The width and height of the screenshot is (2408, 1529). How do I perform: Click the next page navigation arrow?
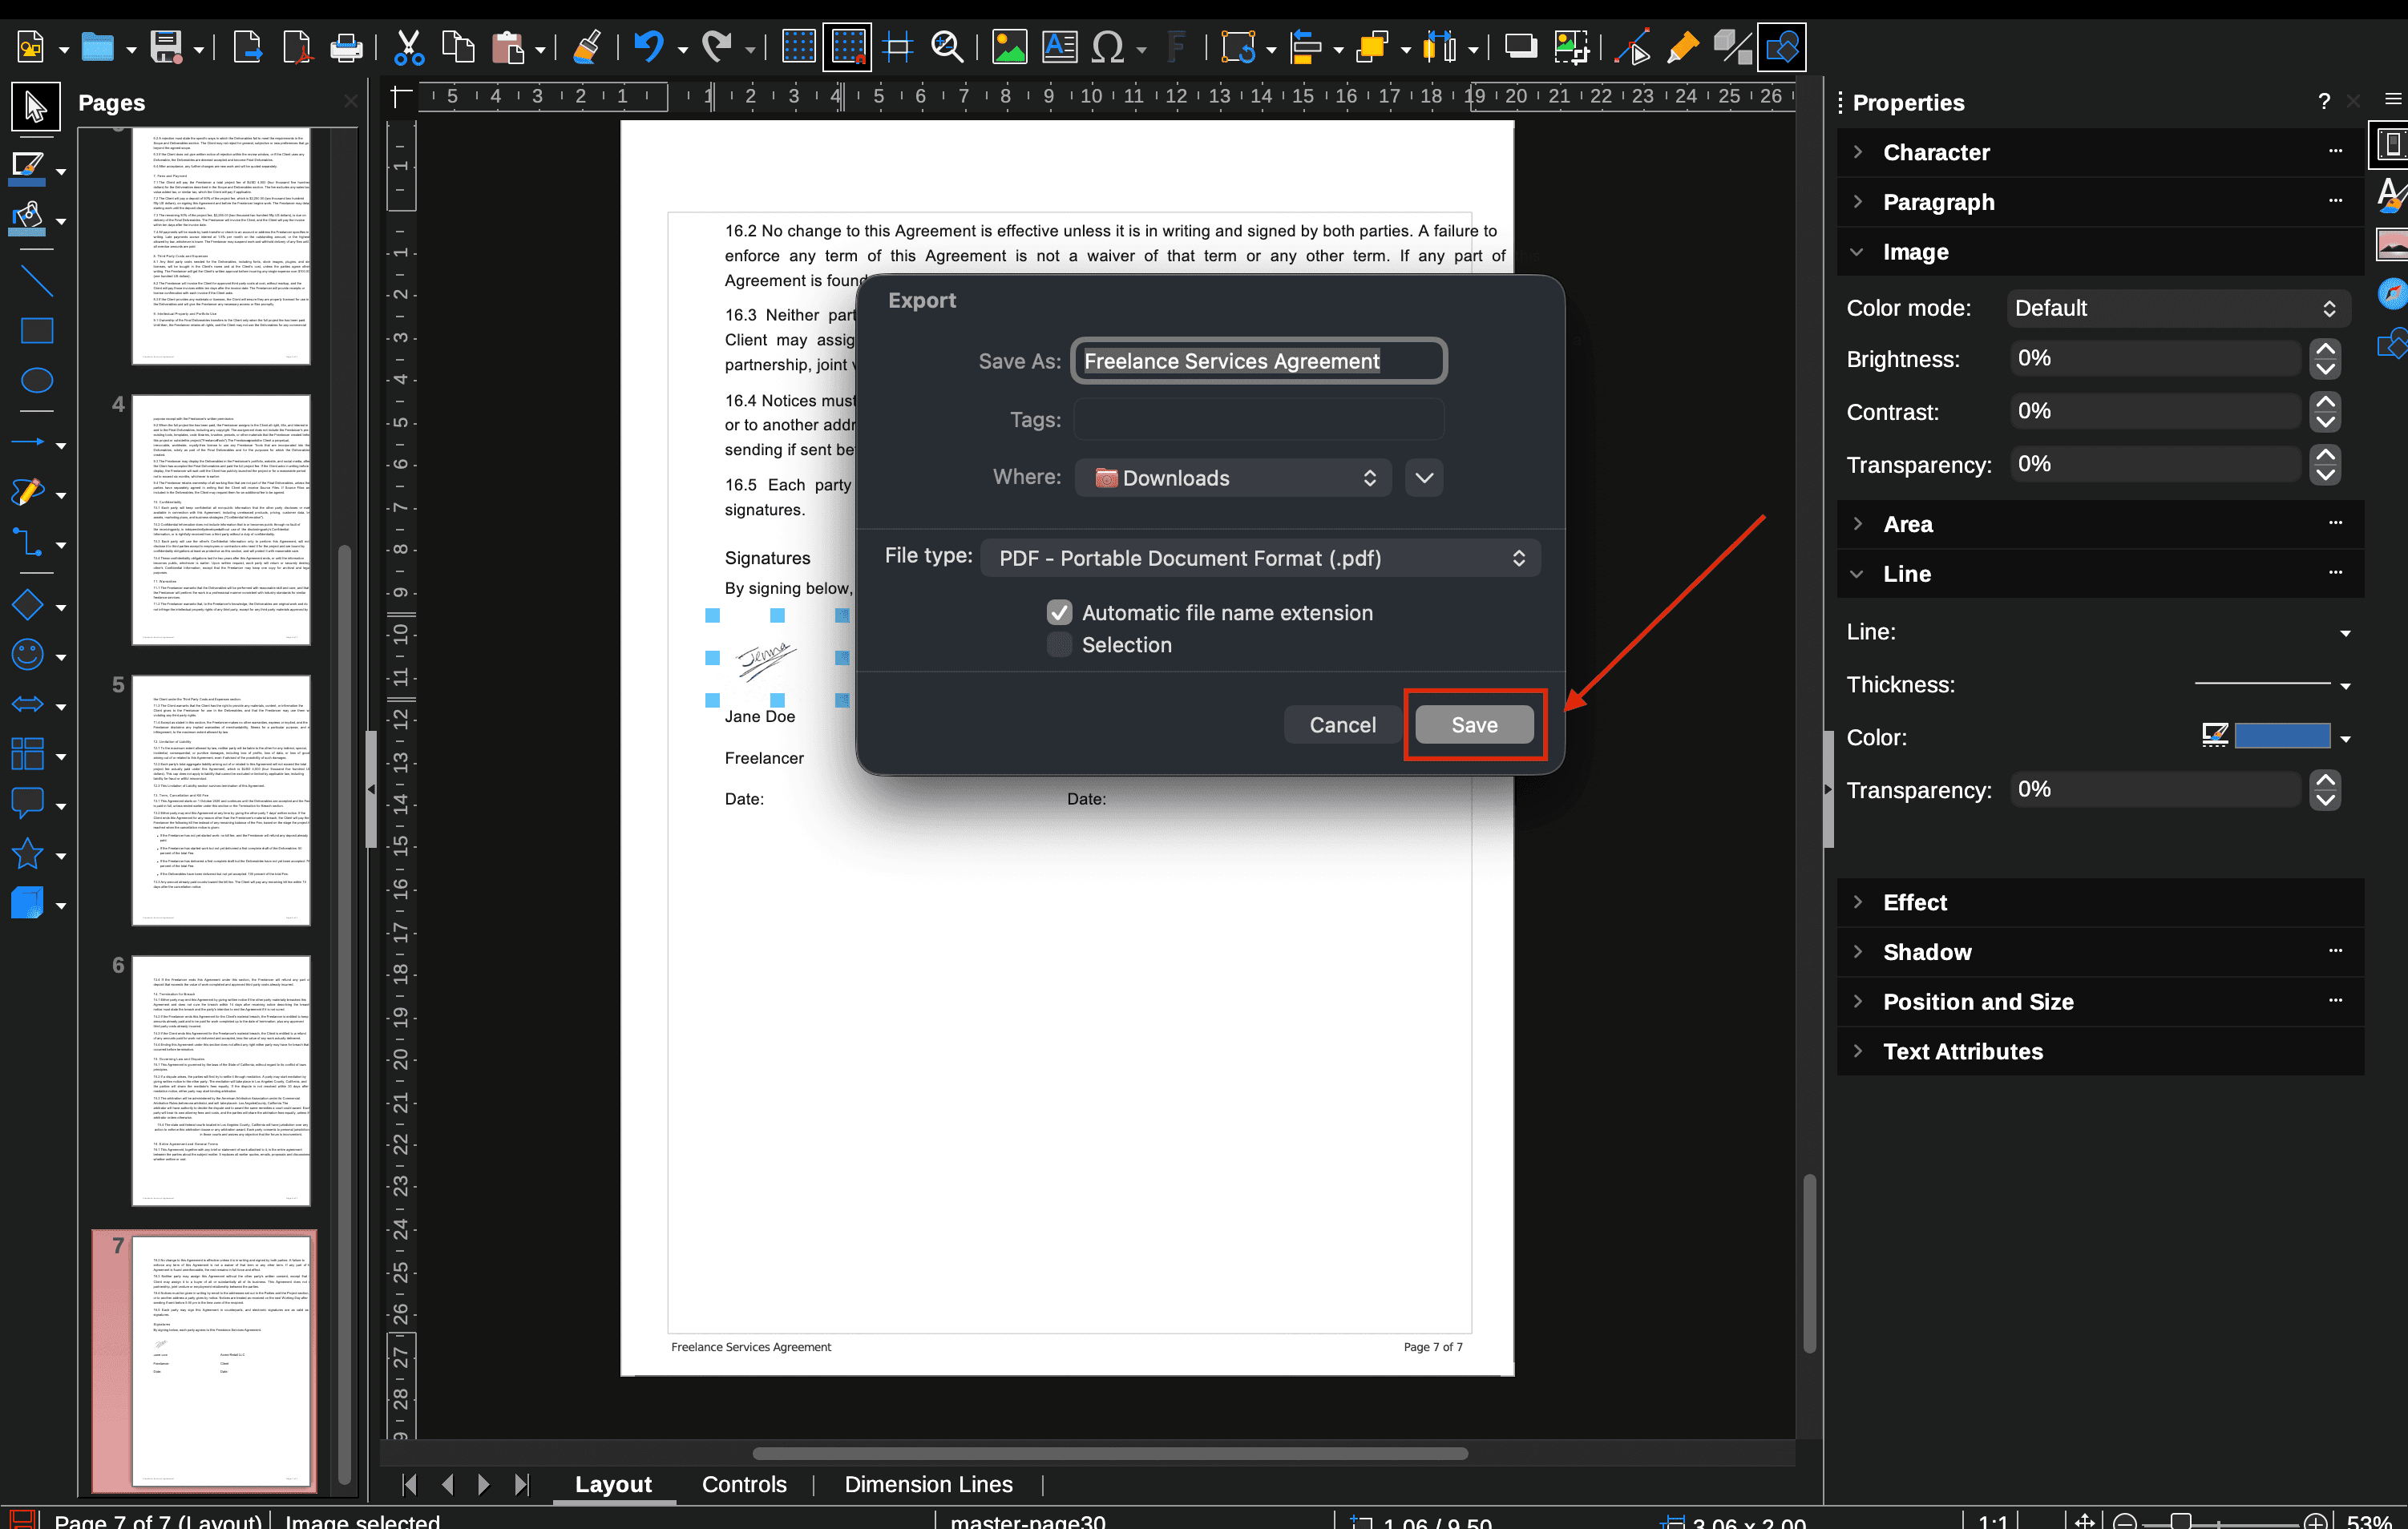click(484, 1484)
